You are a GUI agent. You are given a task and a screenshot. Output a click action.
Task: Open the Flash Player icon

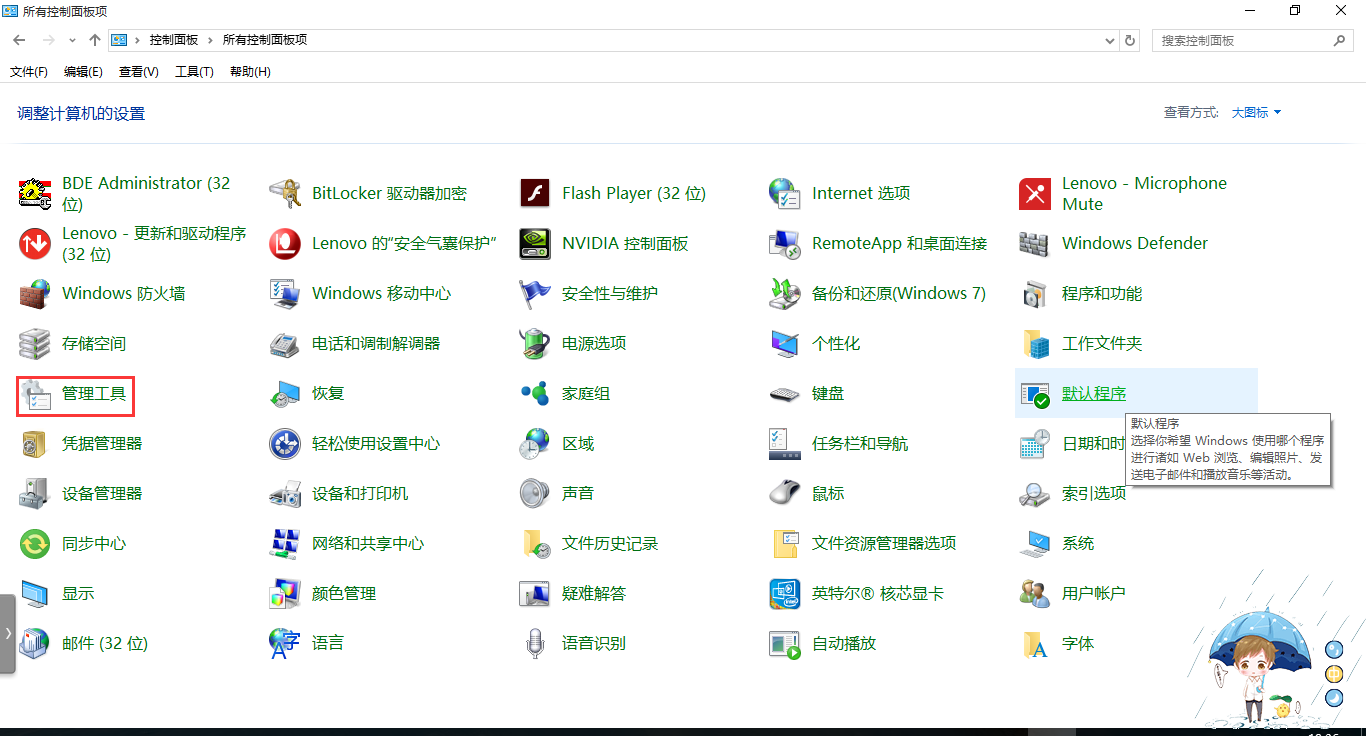point(535,193)
